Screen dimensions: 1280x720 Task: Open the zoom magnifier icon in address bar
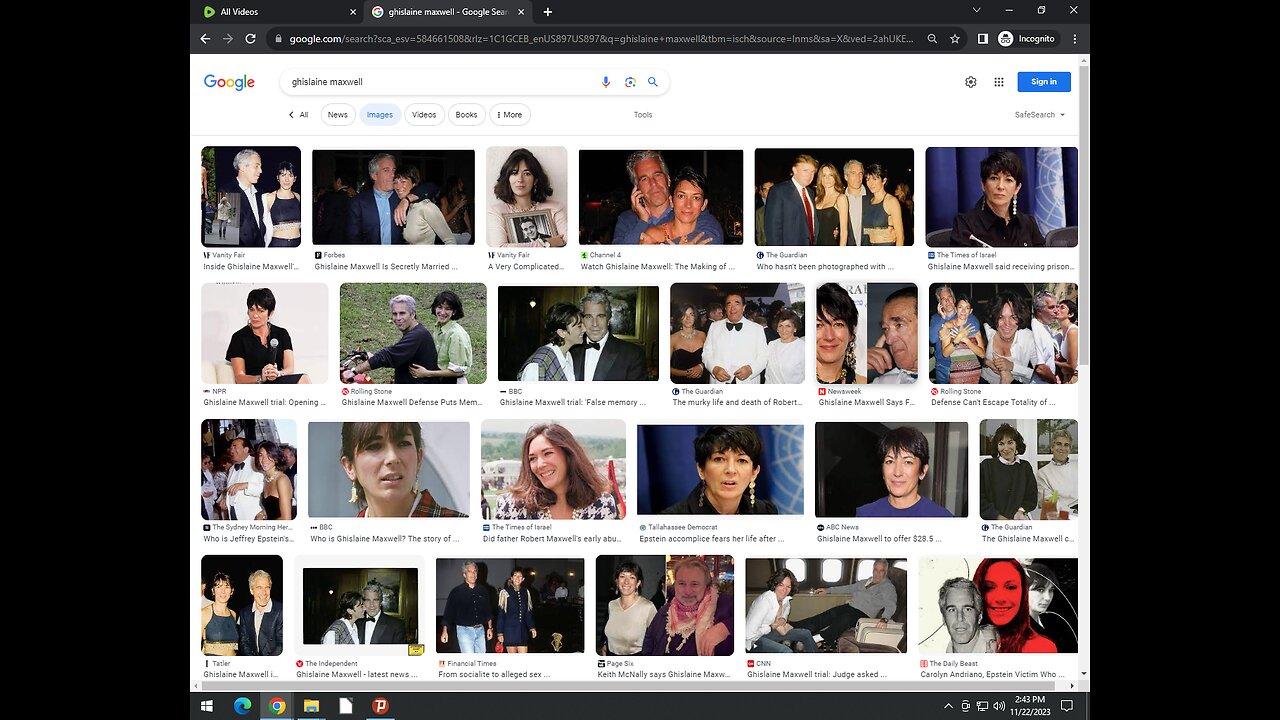932,39
